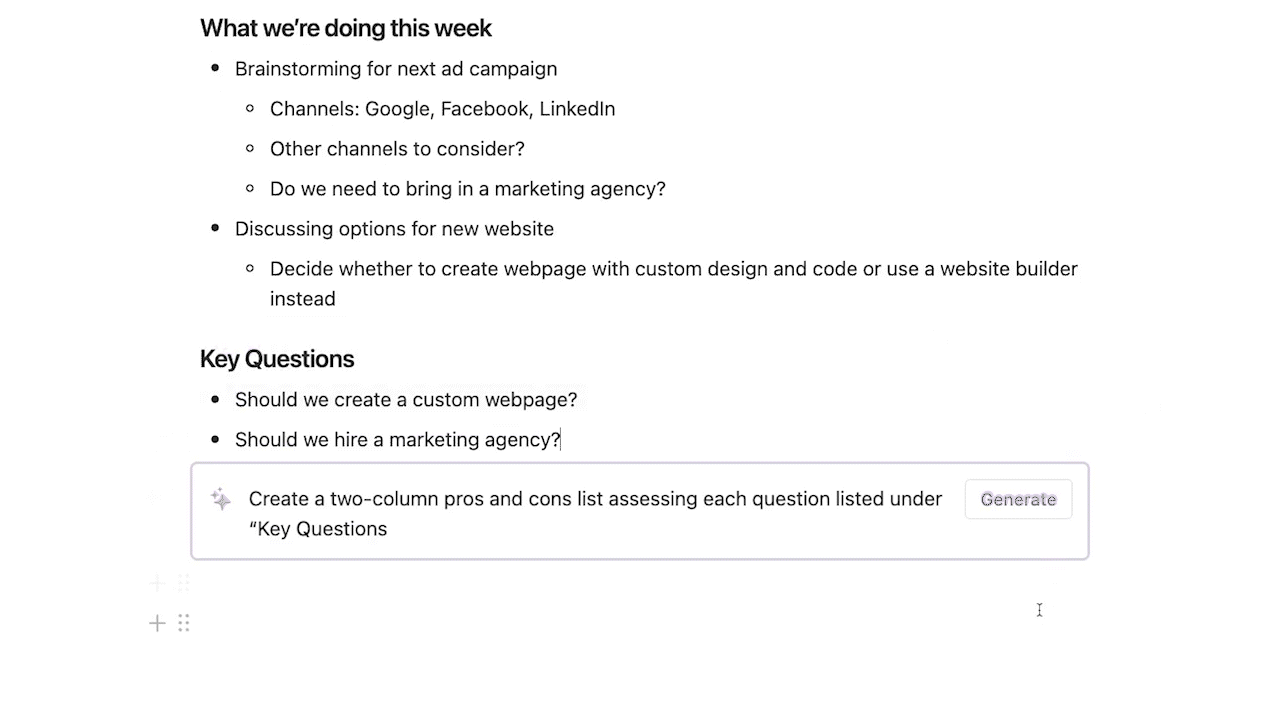Click the six-dot drag handle icon
Image resolution: width=1280 pixels, height=720 pixels.
click(184, 624)
